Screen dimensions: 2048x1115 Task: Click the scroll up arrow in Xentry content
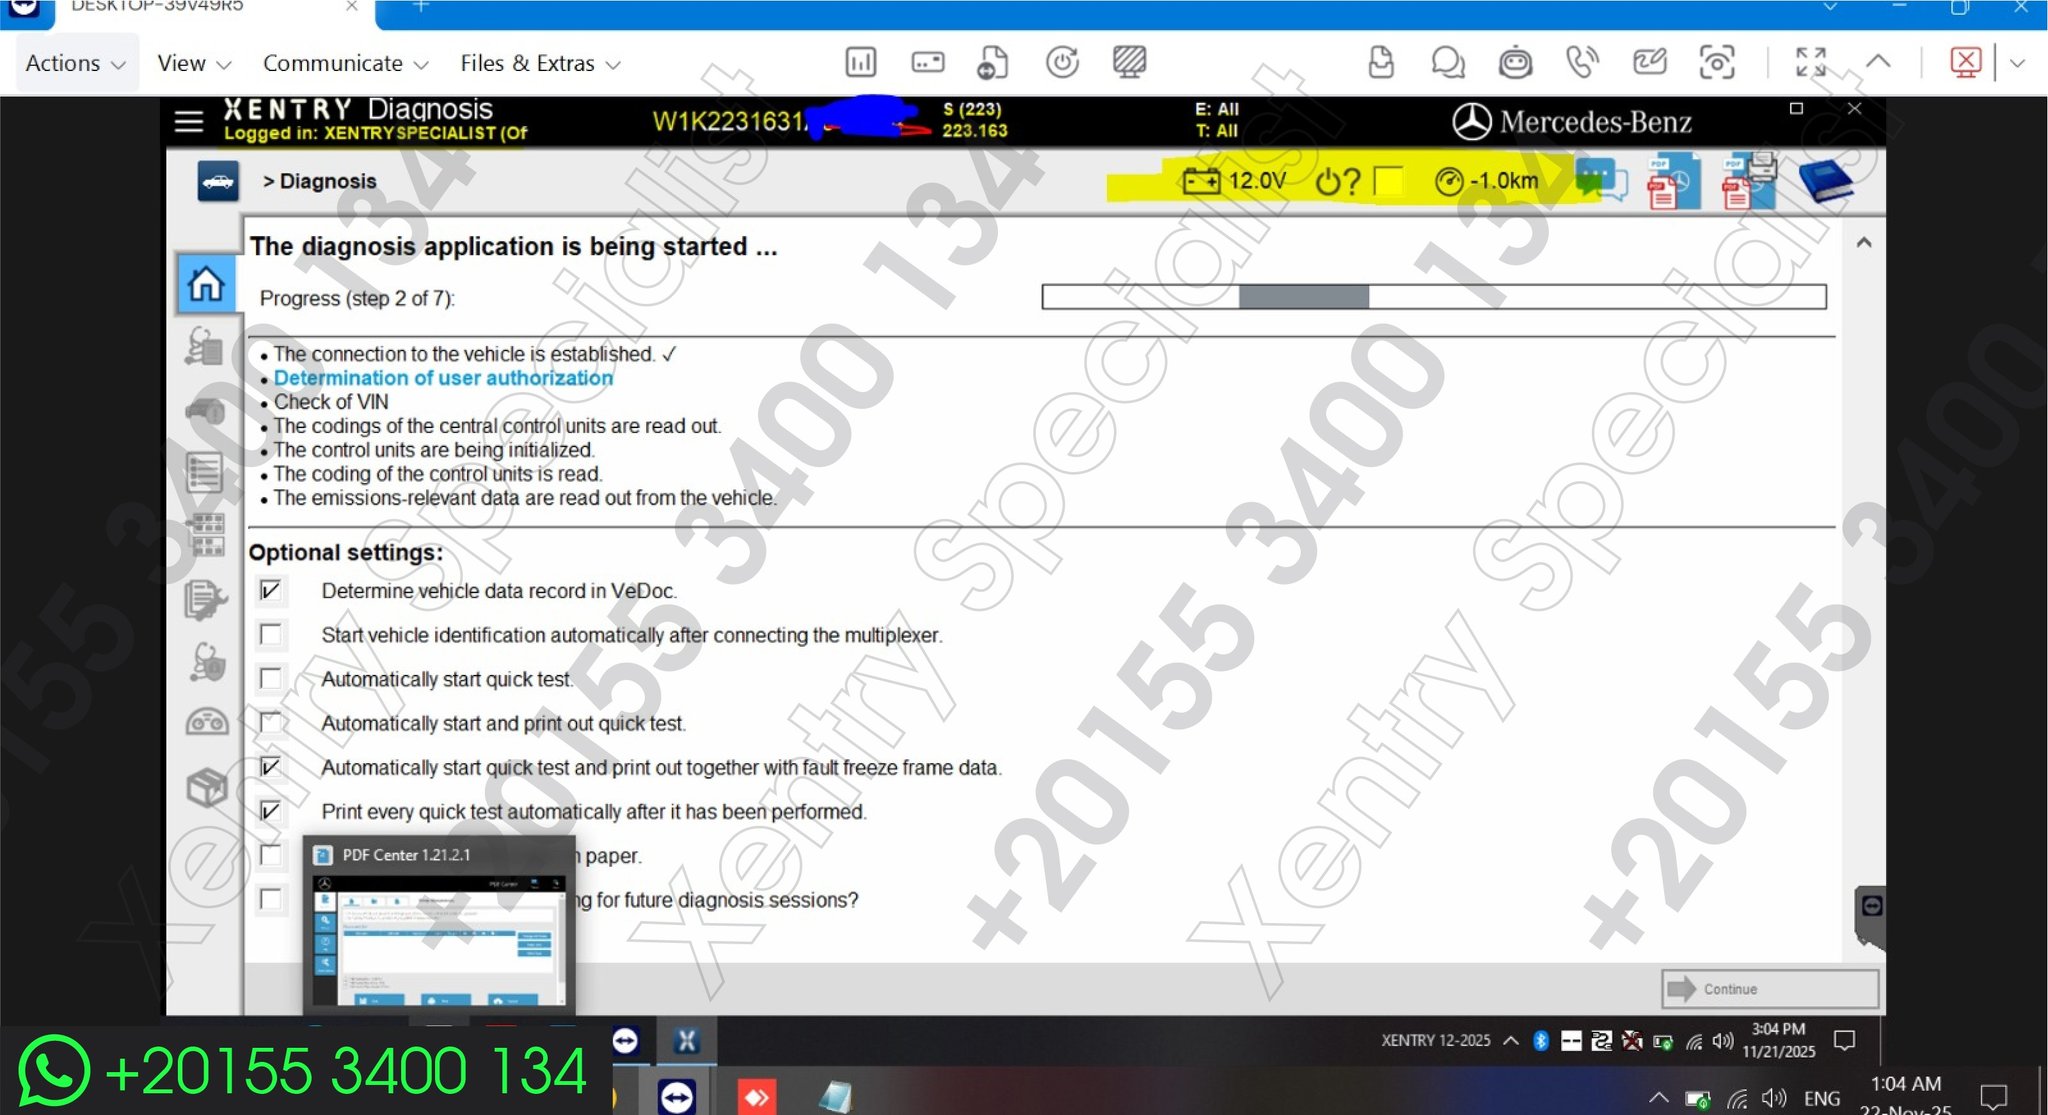coord(1864,243)
